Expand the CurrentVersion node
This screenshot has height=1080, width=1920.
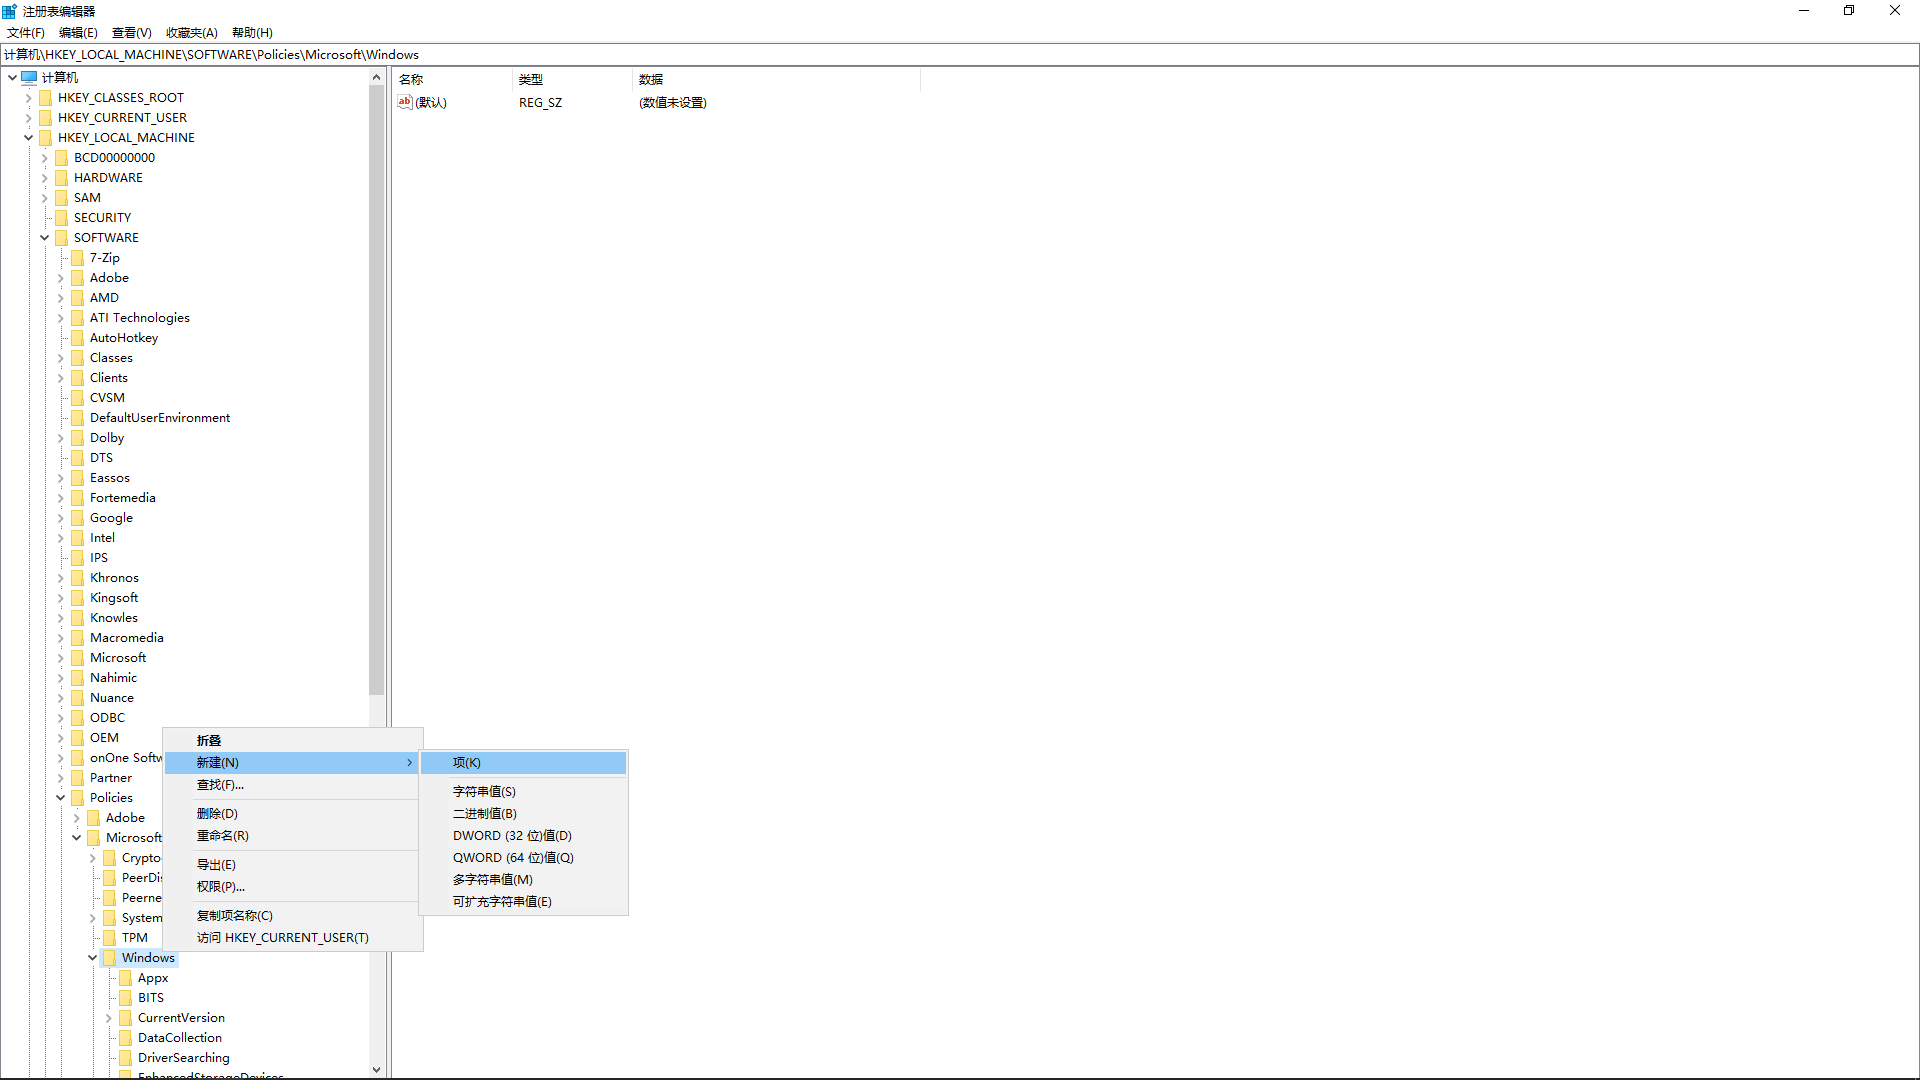tap(108, 1017)
